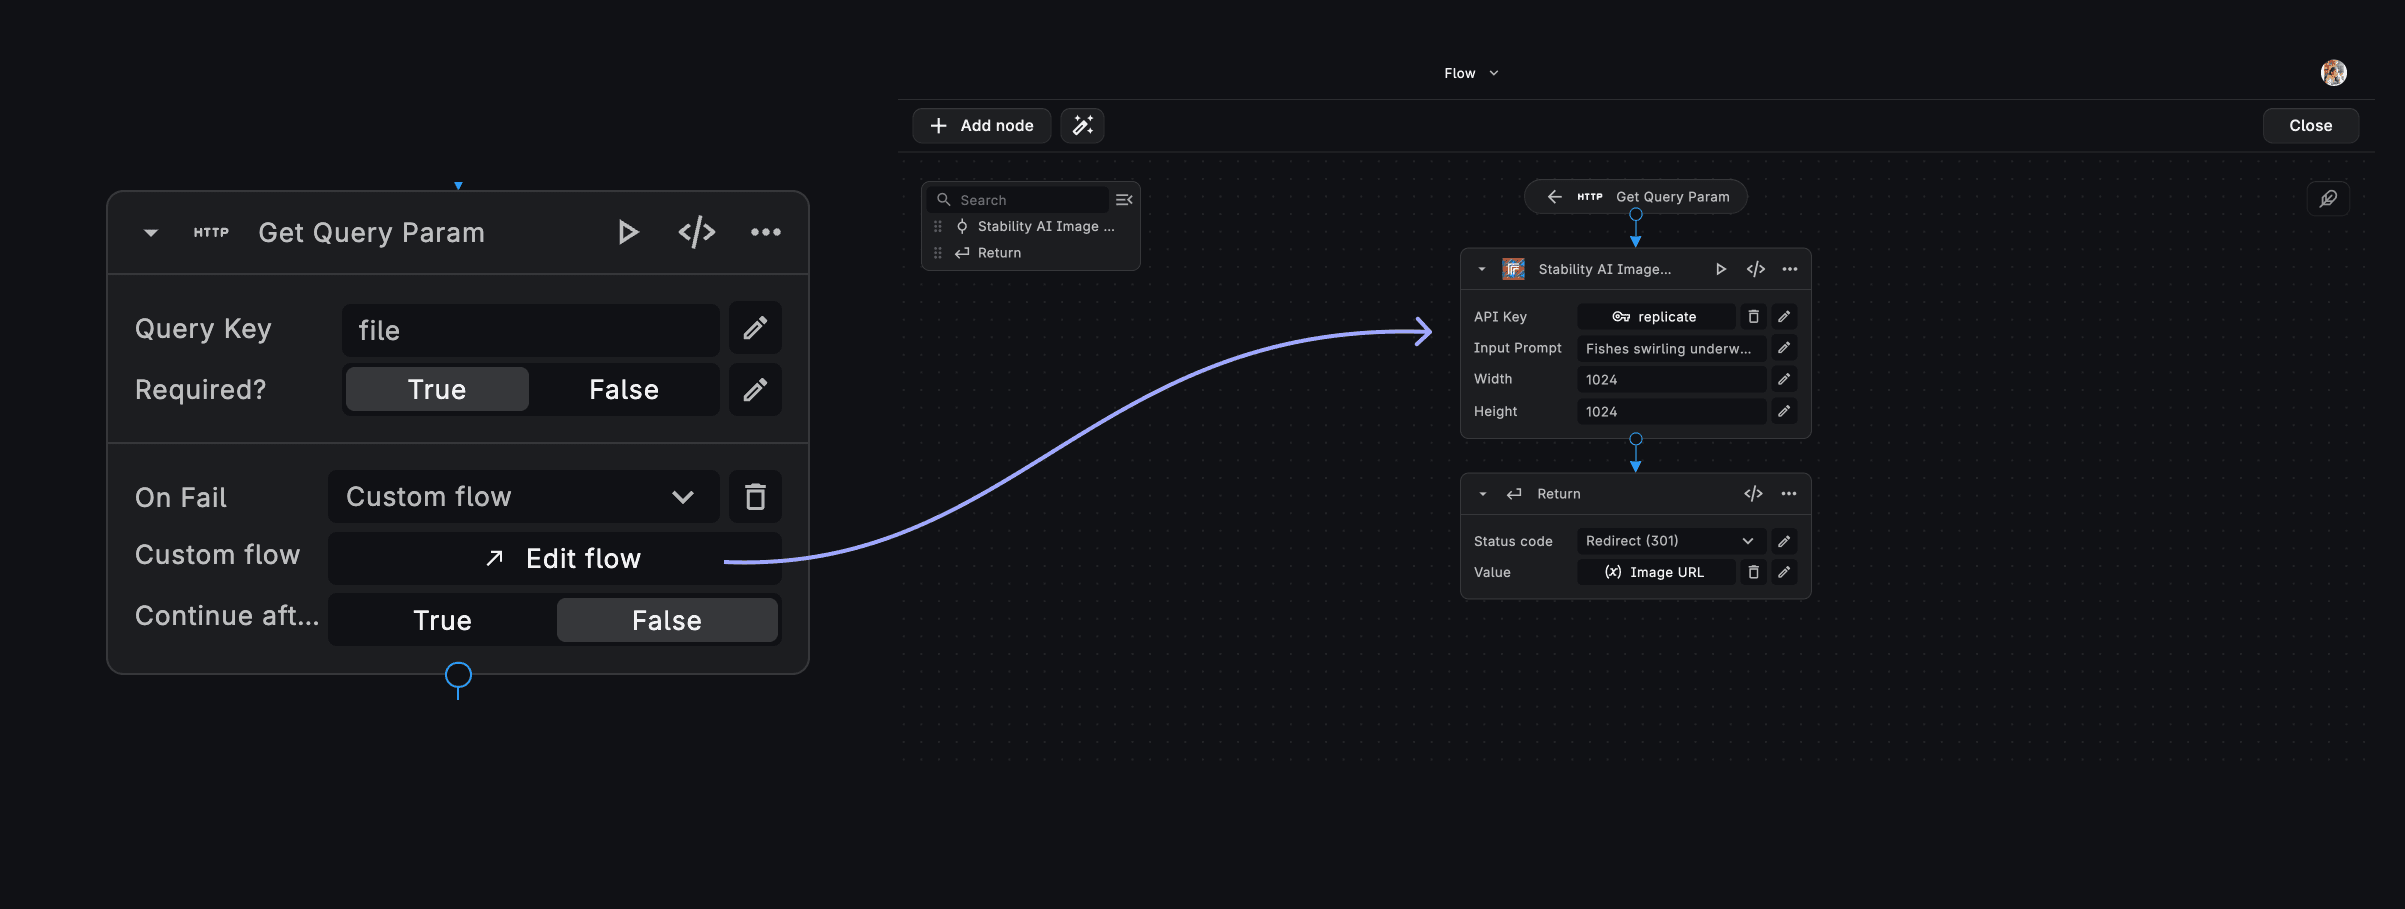Click the magic wand AI button

coord(1082,125)
